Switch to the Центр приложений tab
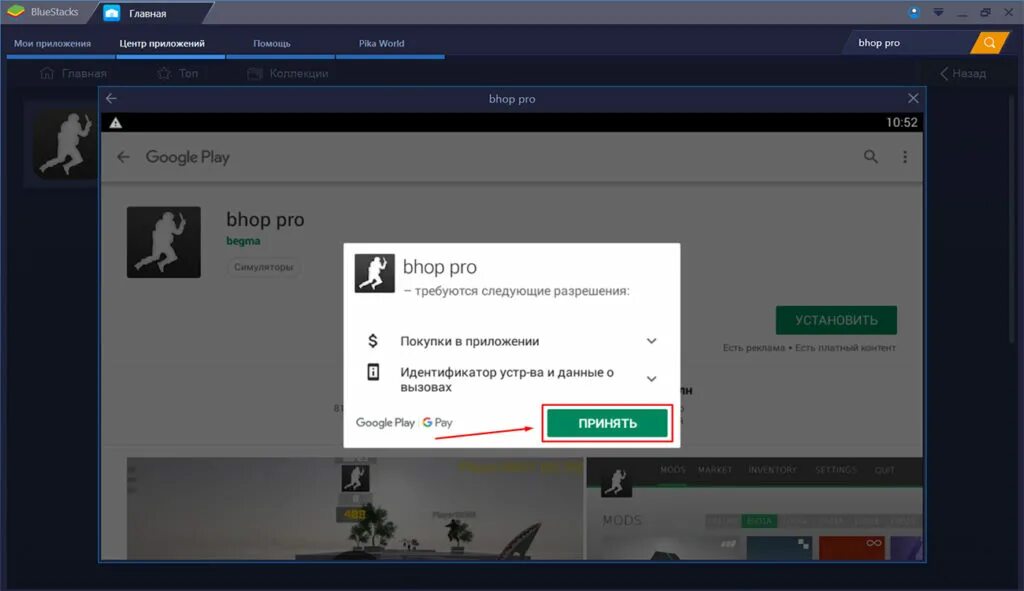 click(162, 44)
